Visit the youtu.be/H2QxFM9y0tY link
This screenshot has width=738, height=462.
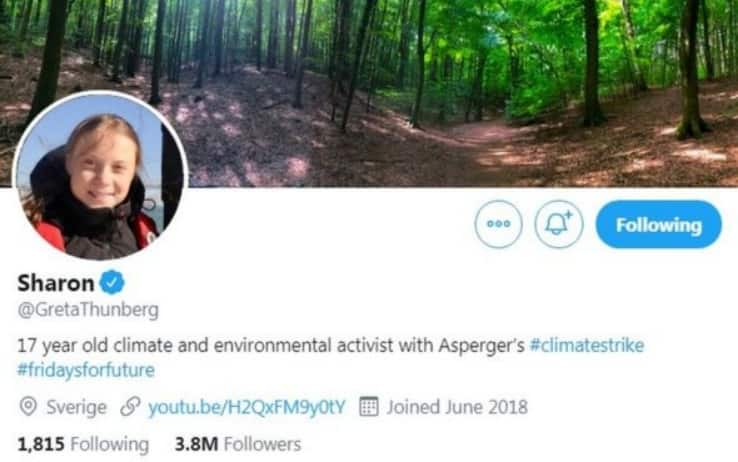coord(246,407)
